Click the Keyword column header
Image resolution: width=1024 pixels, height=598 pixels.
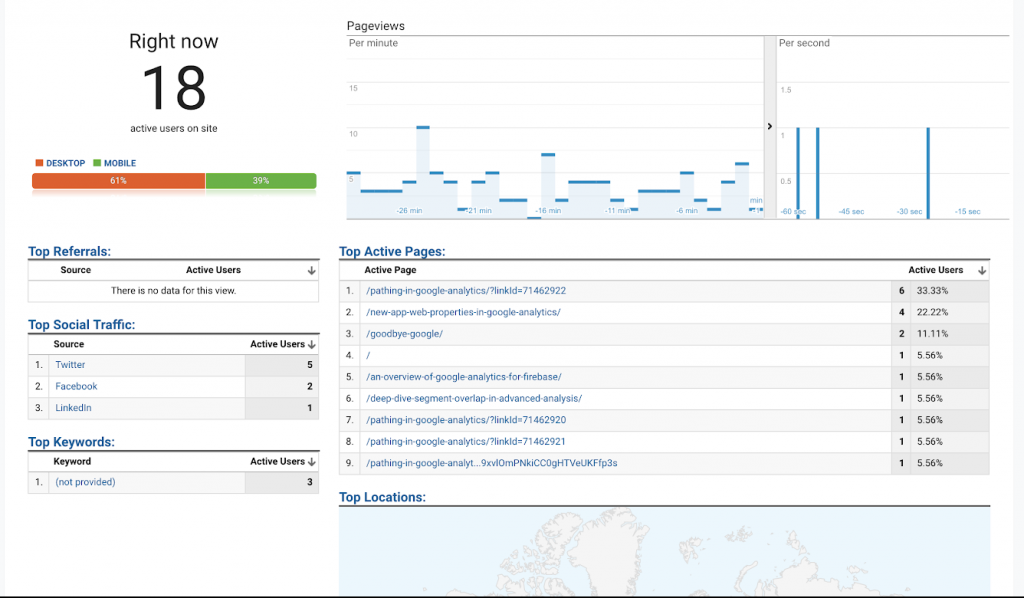[x=72, y=462]
